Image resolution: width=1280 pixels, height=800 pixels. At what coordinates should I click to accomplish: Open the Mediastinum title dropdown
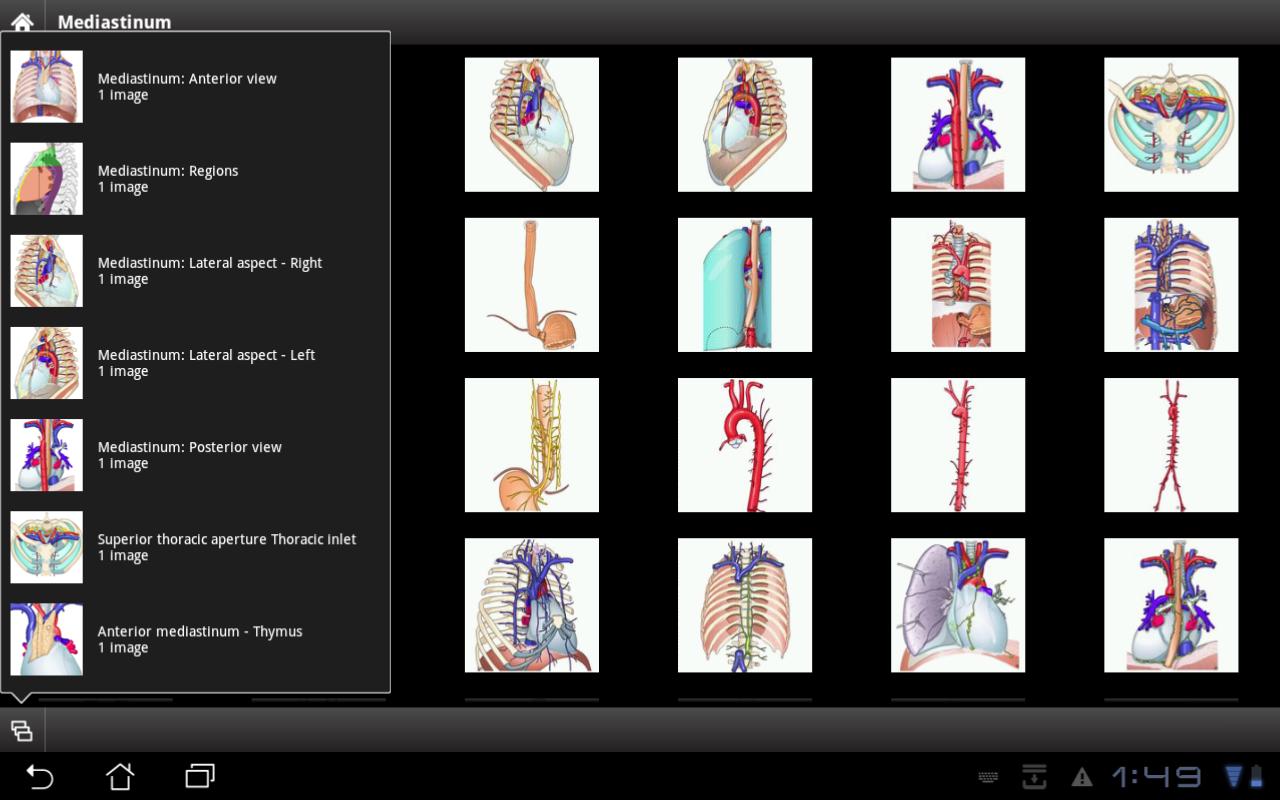pyautogui.click(x=114, y=22)
